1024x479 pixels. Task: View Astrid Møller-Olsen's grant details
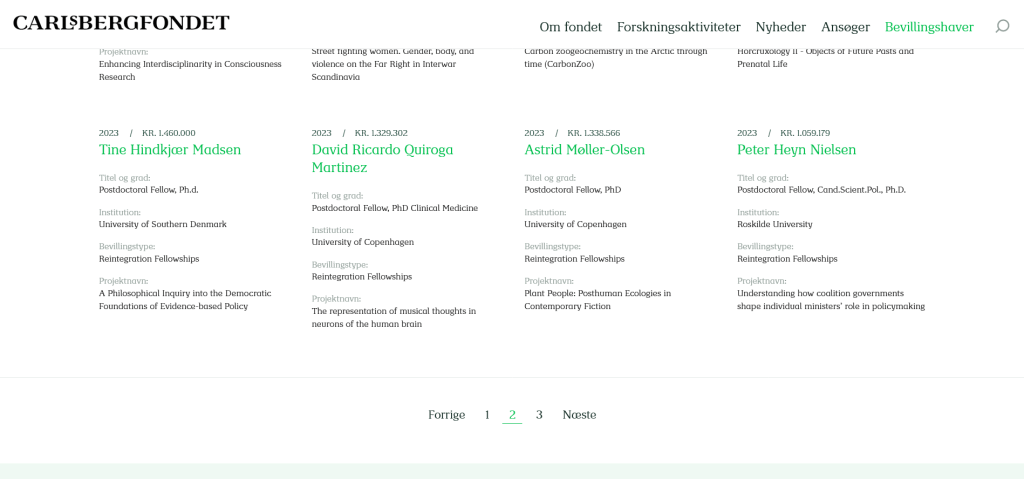tap(584, 150)
